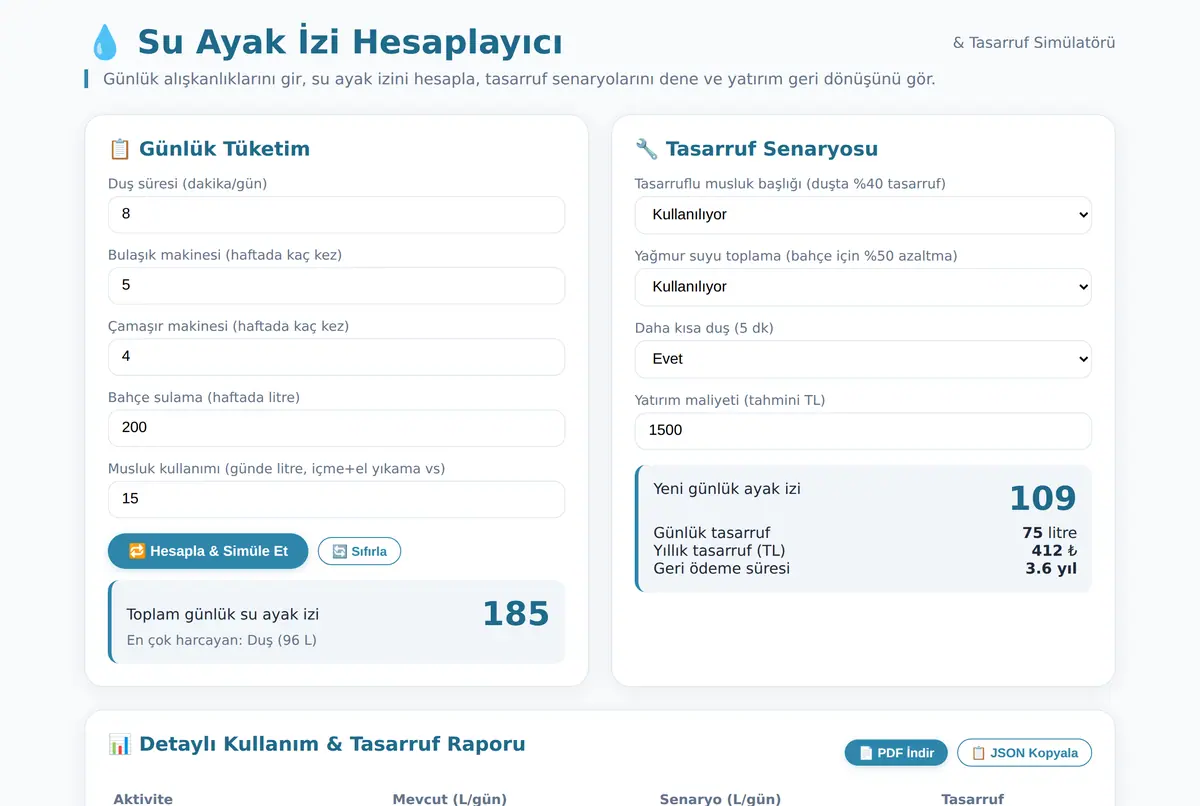Click the Su Ayak İzi Hesaplayıcı title
Screen dimensions: 1200x806
coord(350,43)
